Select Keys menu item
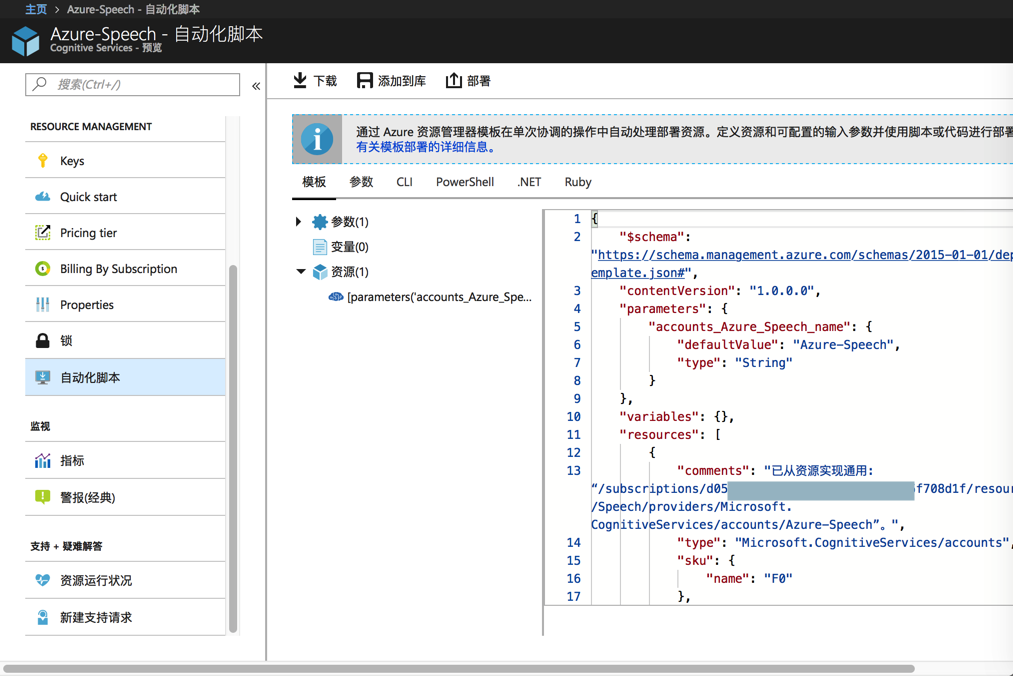This screenshot has width=1013, height=676. [x=125, y=160]
